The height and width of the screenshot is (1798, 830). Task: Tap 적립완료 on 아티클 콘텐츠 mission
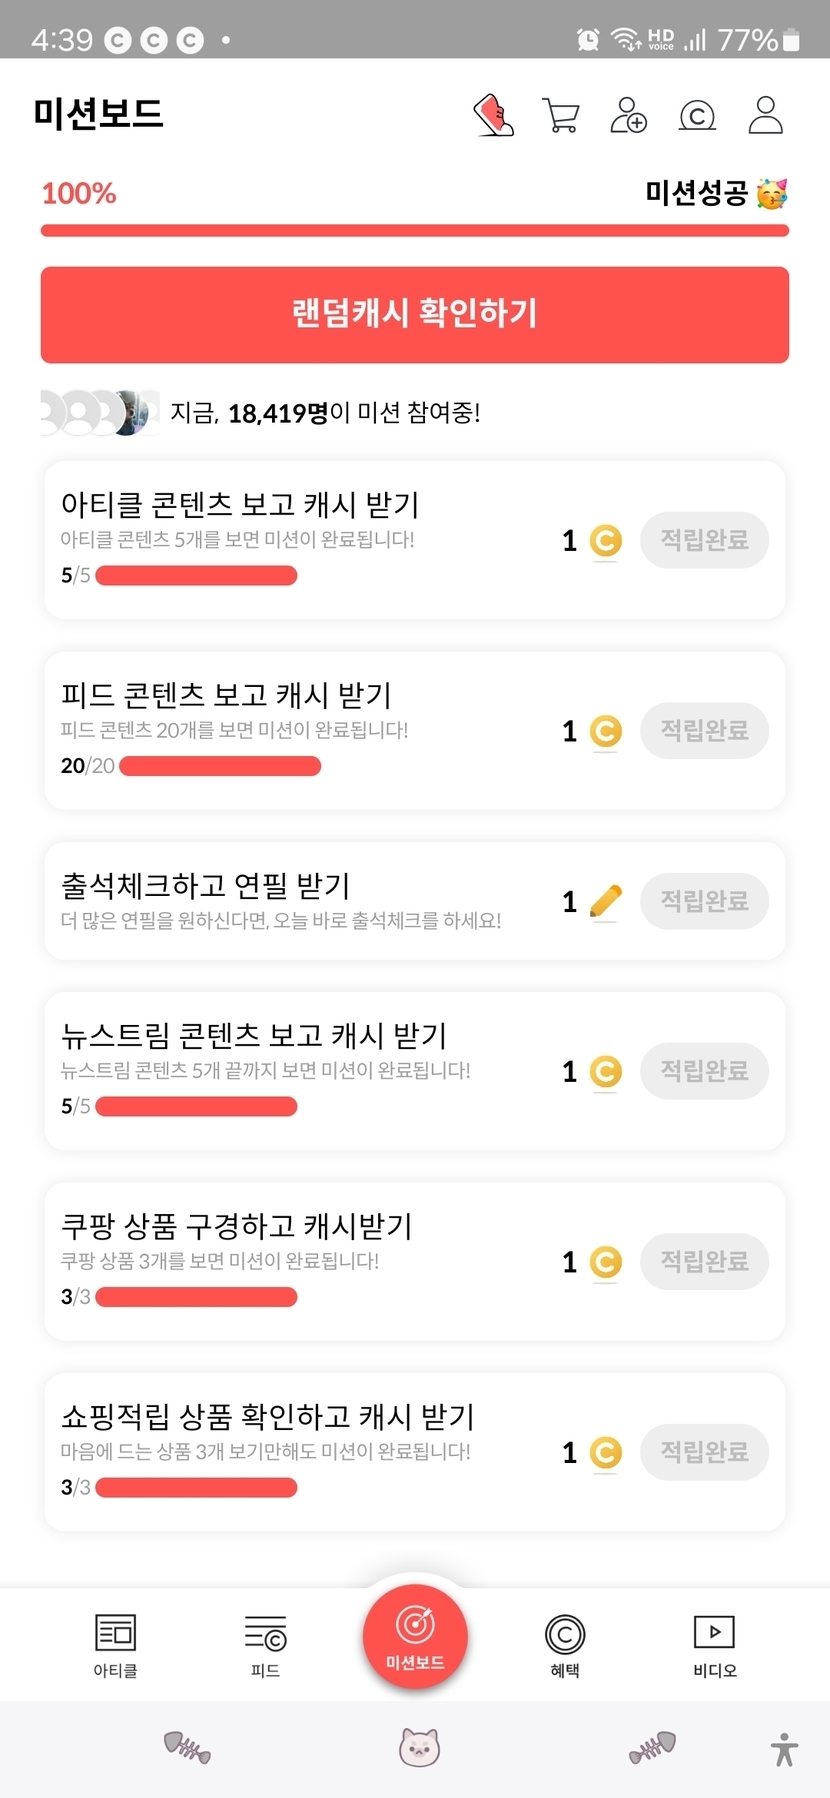tap(704, 541)
